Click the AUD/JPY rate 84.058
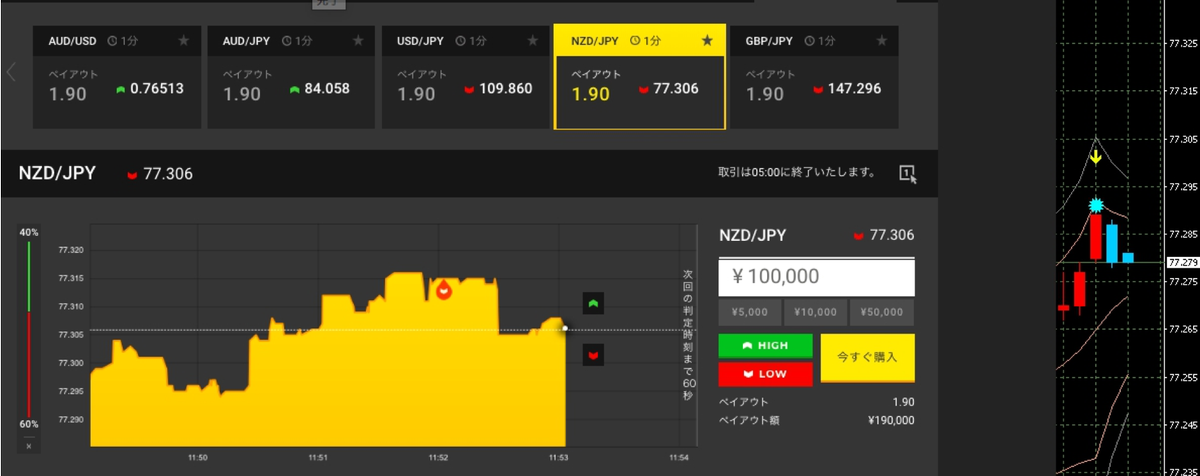Screen dimensions: 1200x476 click(327, 90)
